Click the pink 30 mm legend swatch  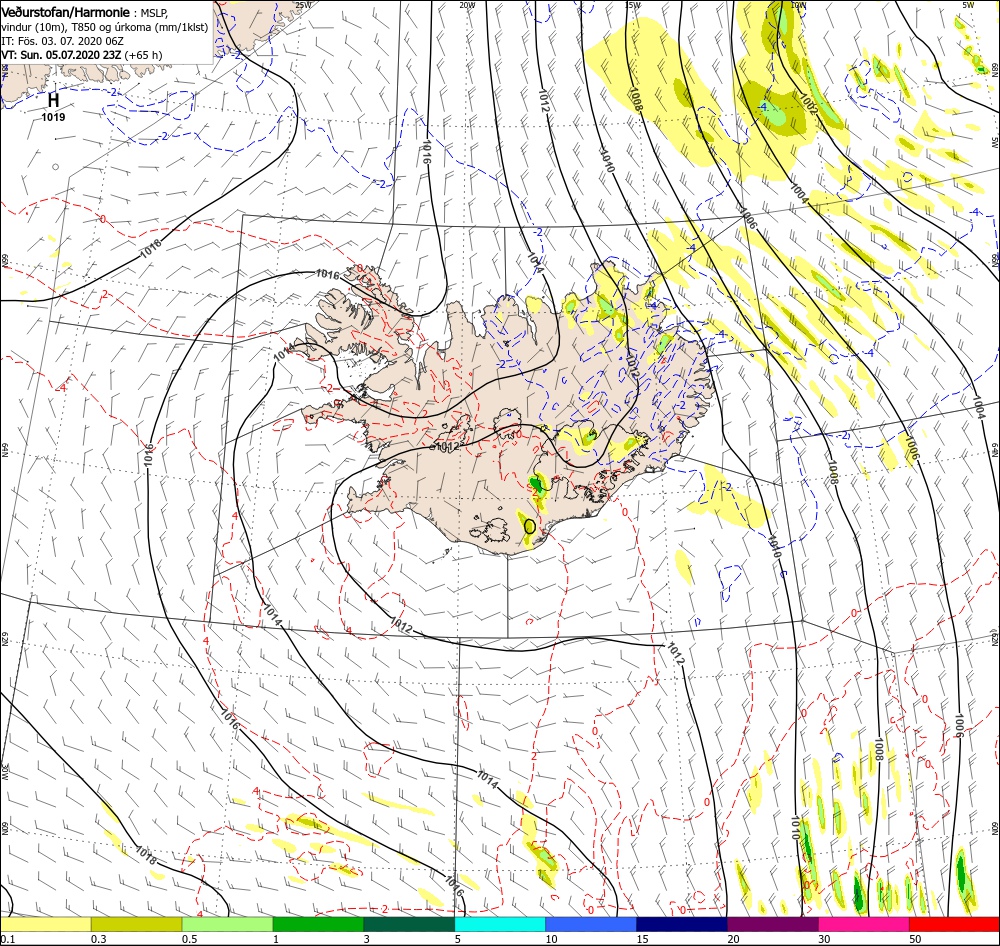[x=864, y=924]
